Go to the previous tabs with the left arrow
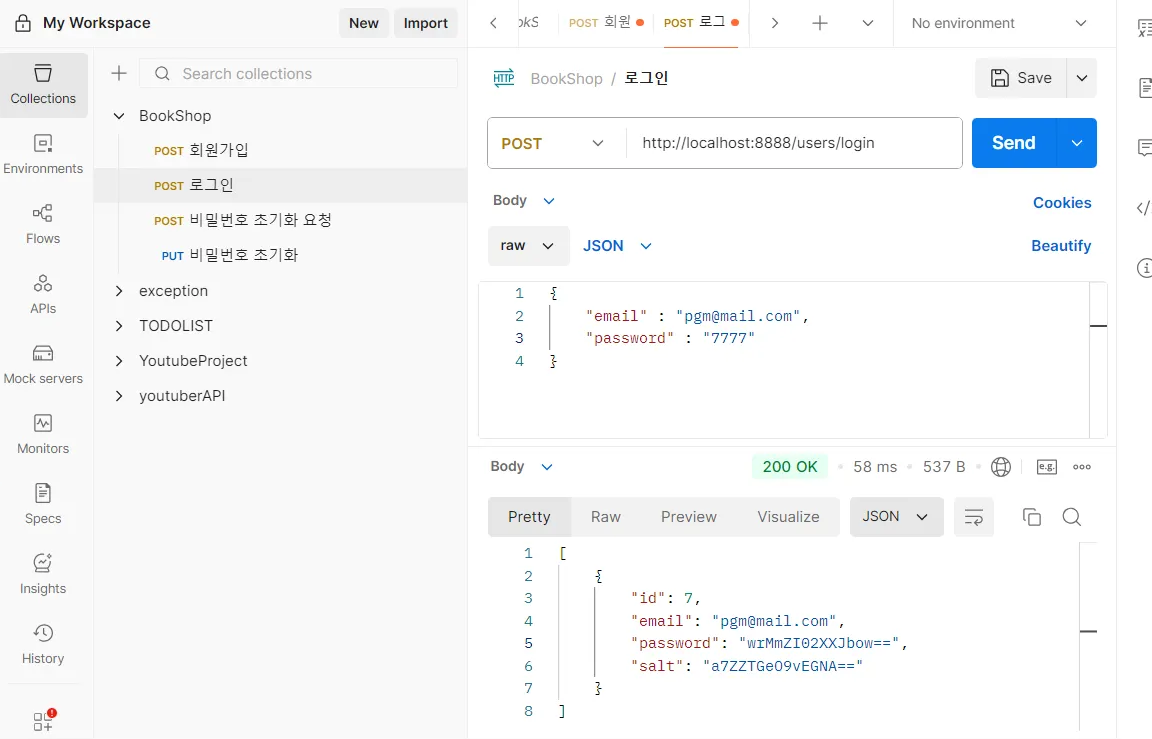Viewport: 1152px width, 739px height. 494,24
